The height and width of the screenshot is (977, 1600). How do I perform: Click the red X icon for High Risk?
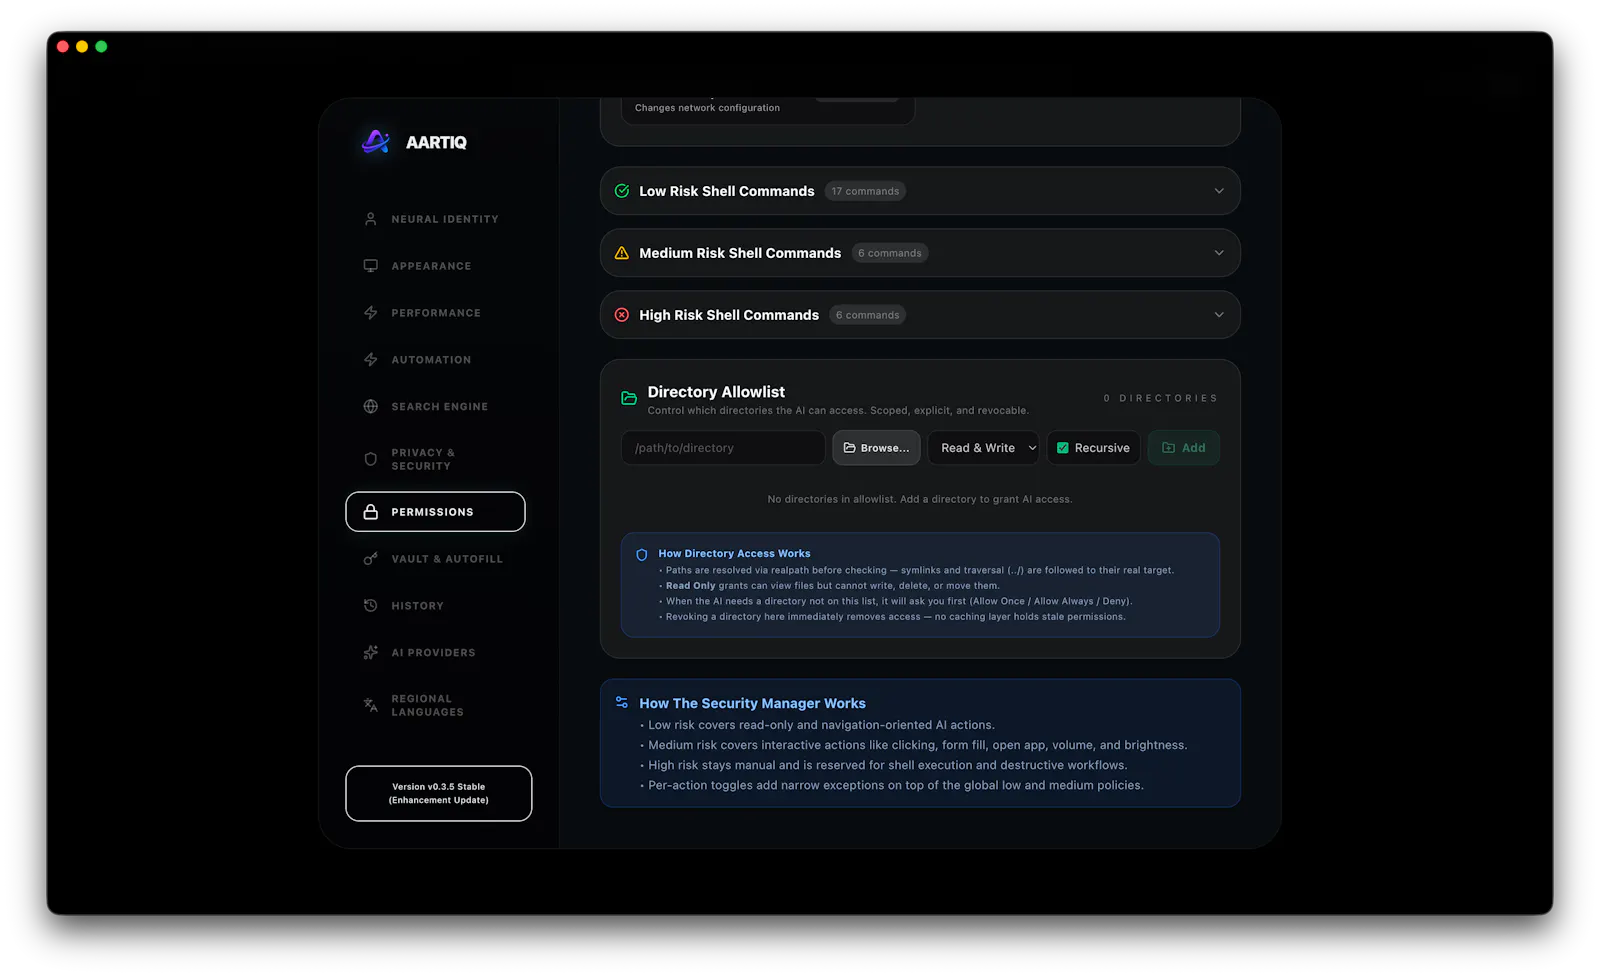point(622,315)
